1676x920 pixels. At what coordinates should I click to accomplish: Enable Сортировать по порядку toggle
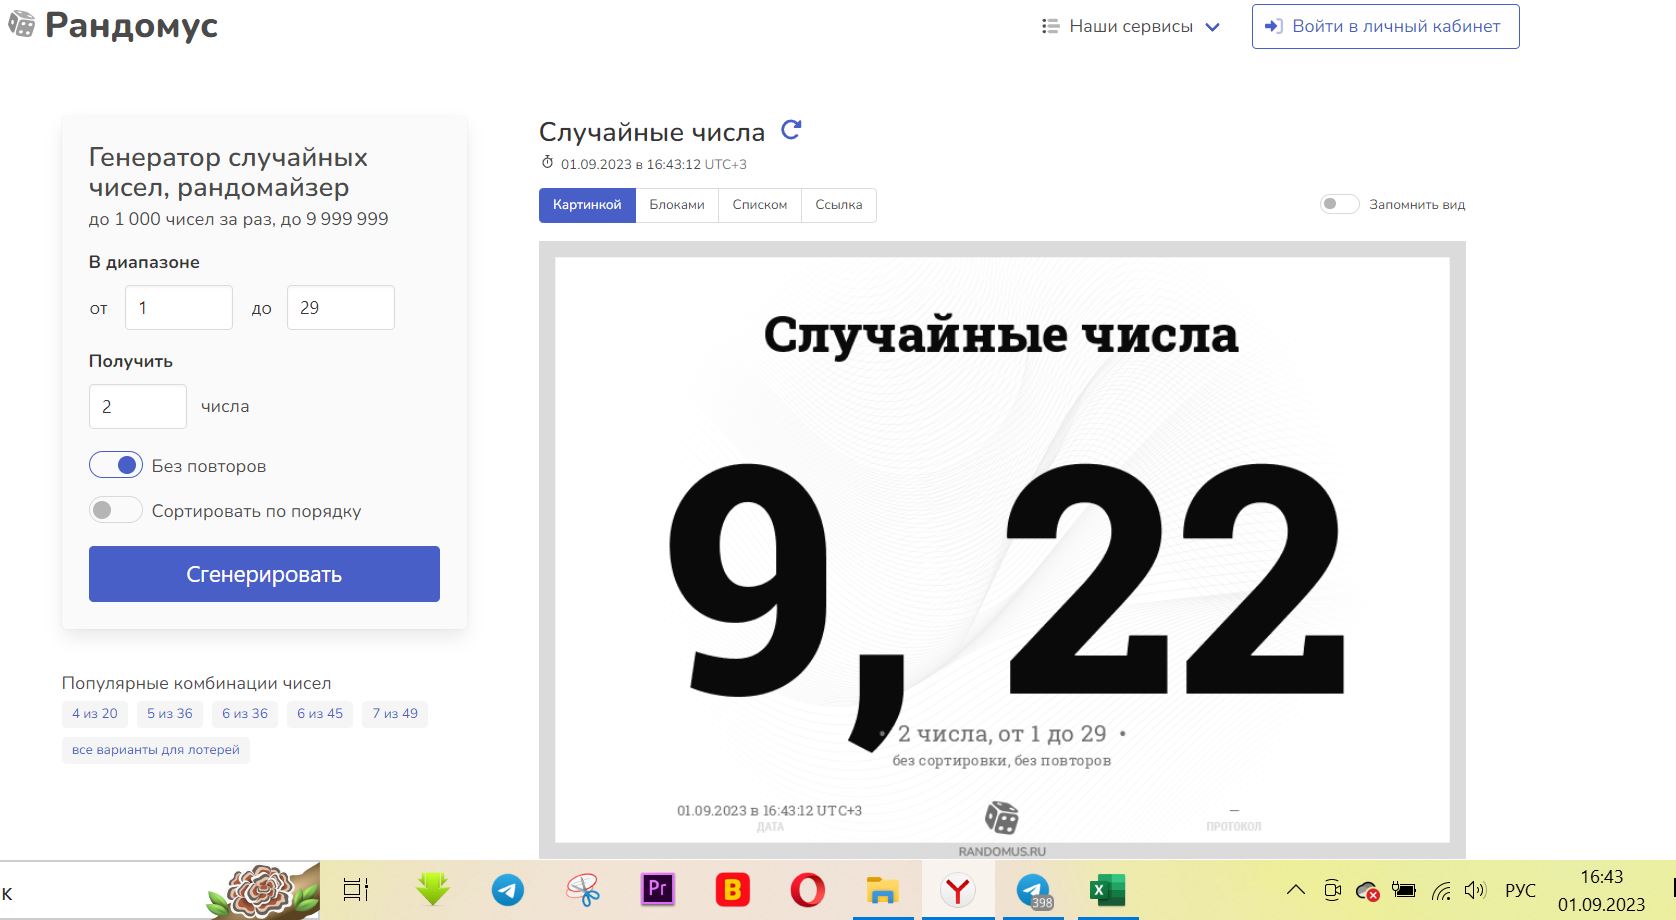[x=116, y=511]
